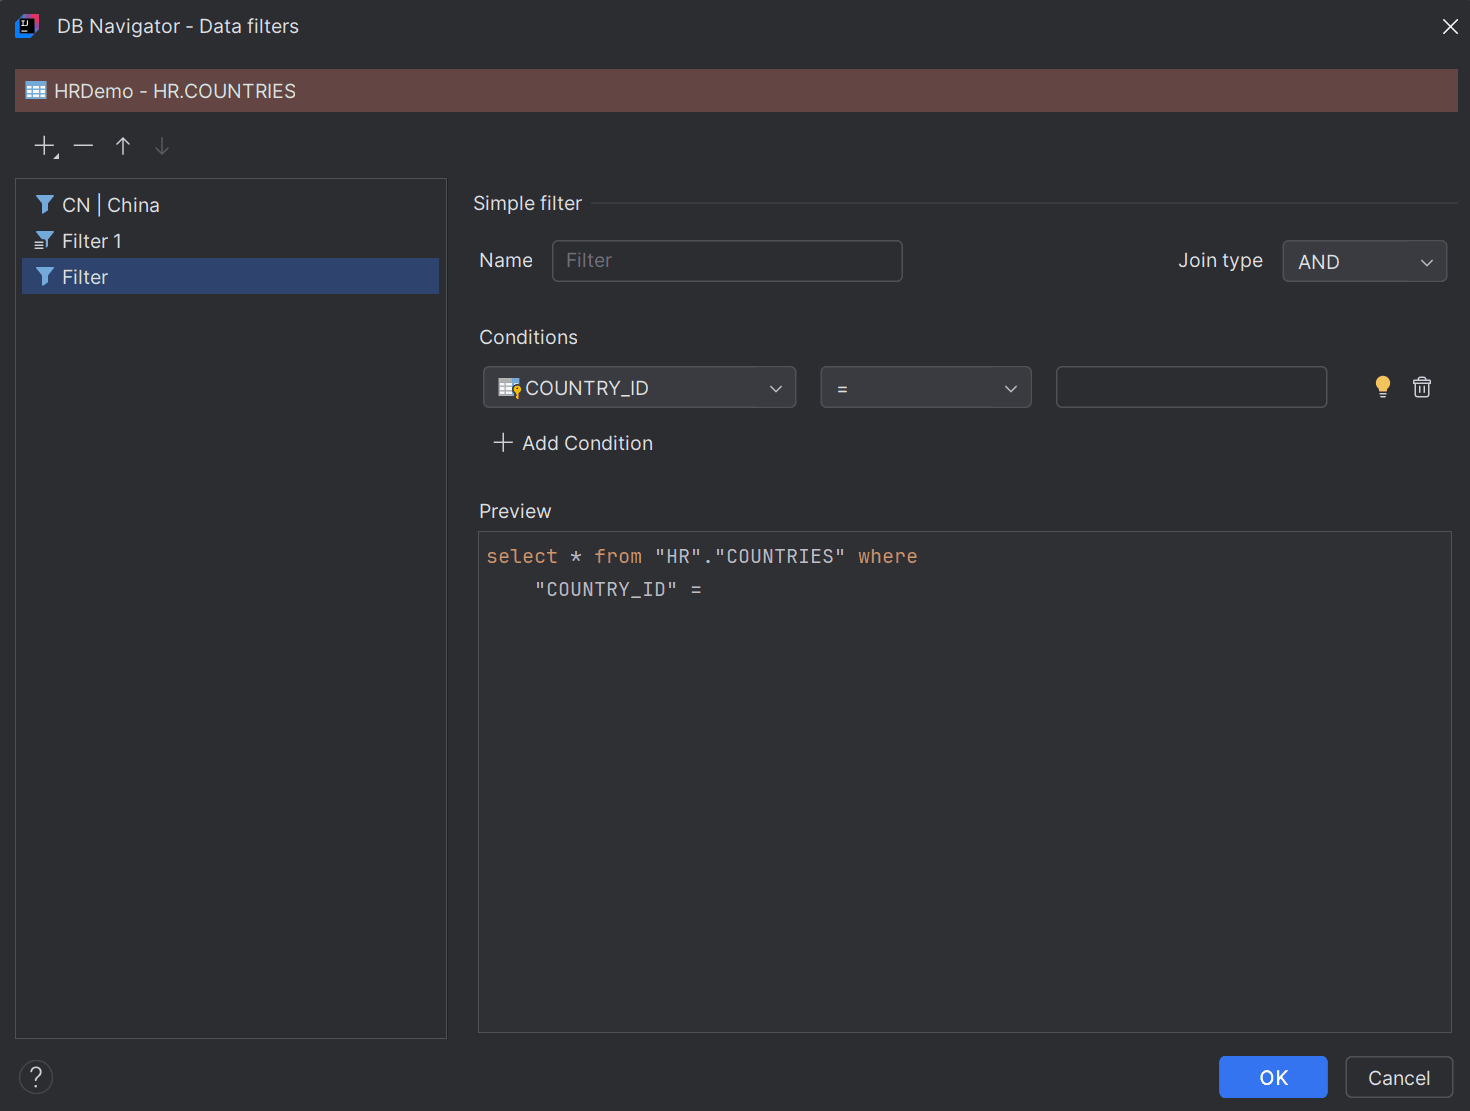The width and height of the screenshot is (1470, 1111).
Task: Click the Name input field
Action: point(727,261)
